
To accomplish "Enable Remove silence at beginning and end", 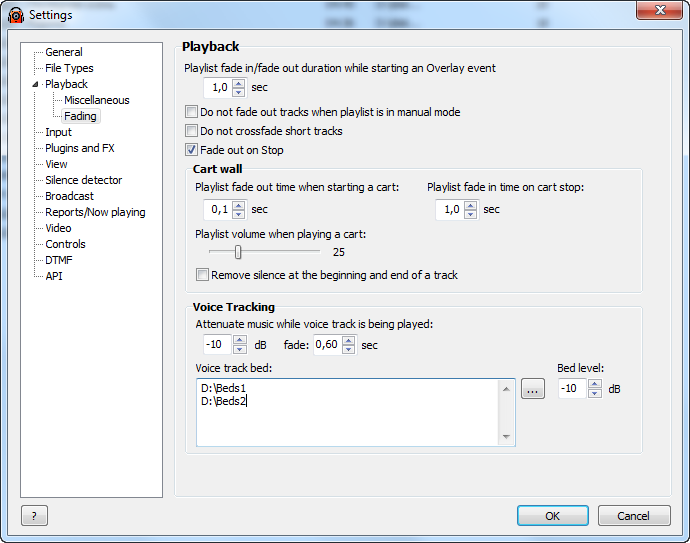I will [202, 275].
